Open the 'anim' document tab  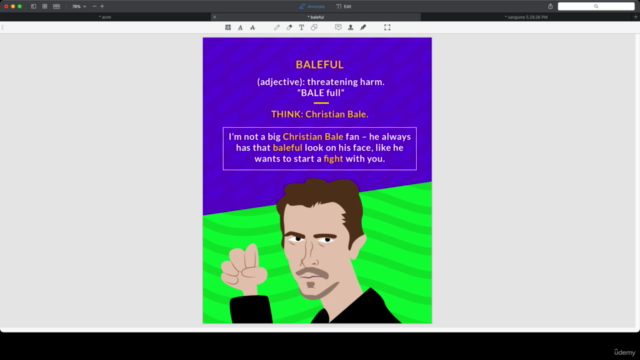point(105,17)
